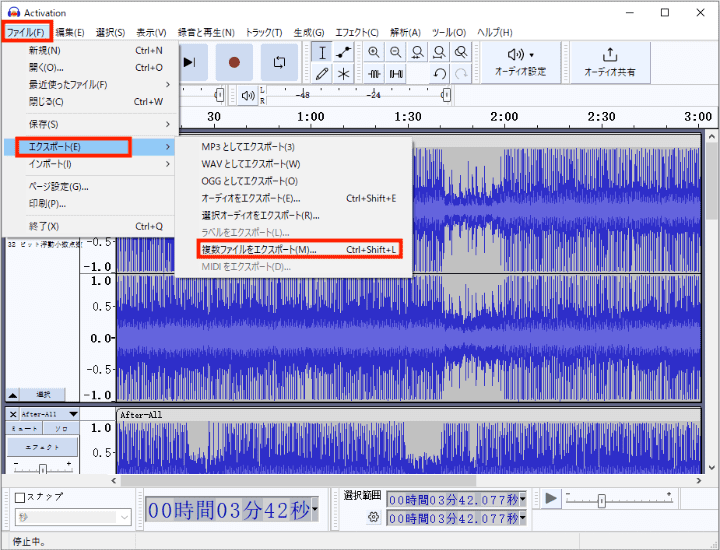Choose 開く(O)... from File menu

click(x=90, y=67)
